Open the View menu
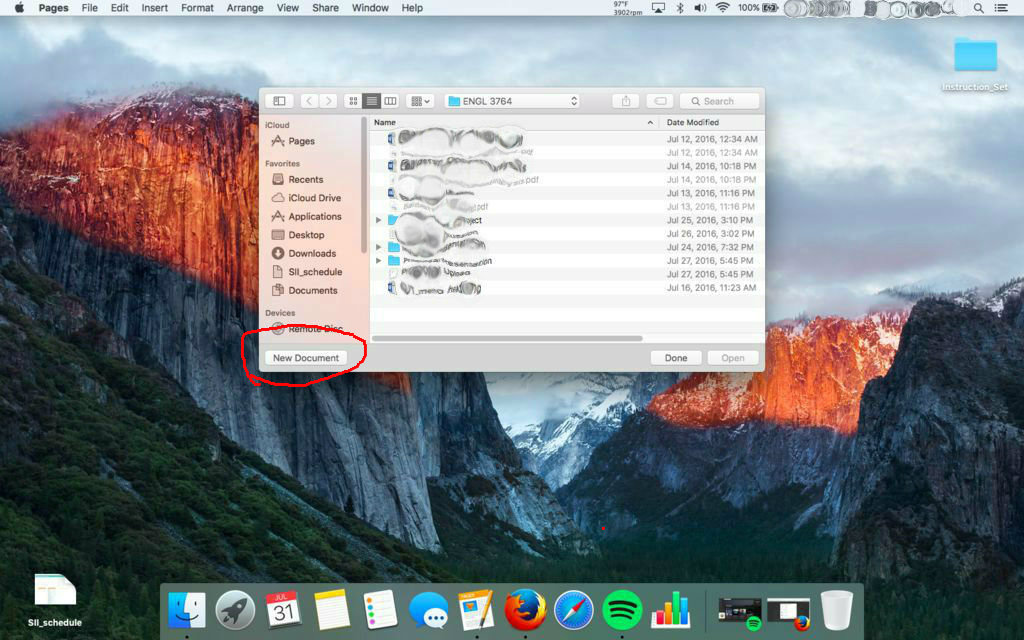 click(287, 8)
